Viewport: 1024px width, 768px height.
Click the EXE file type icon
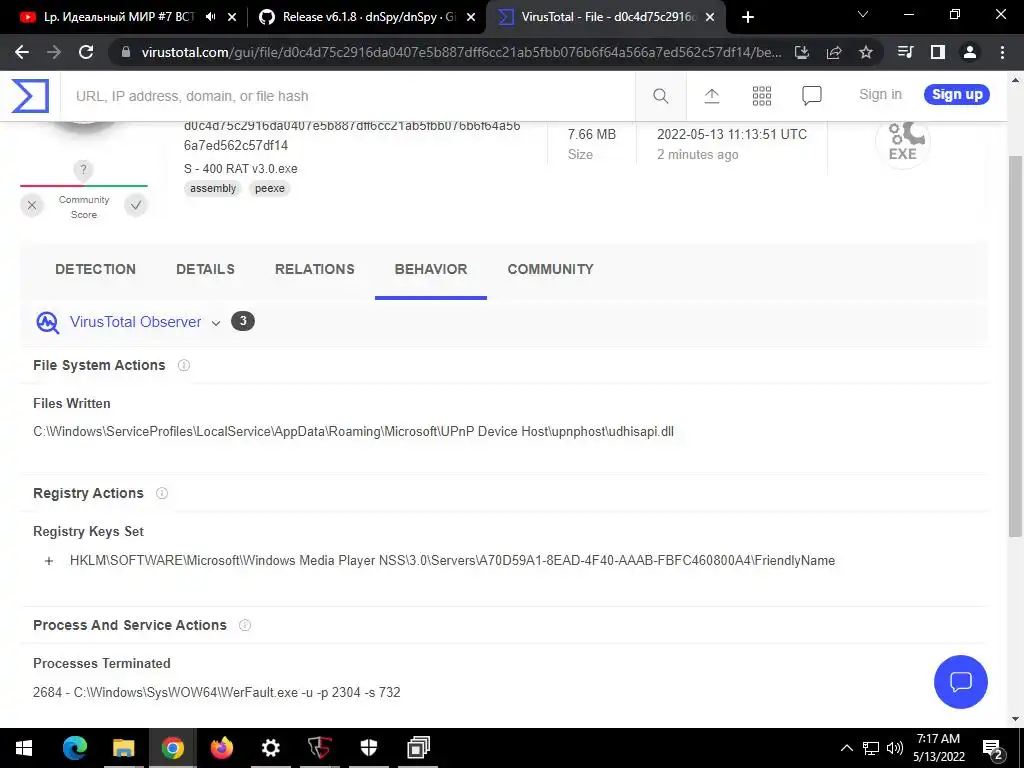(903, 142)
